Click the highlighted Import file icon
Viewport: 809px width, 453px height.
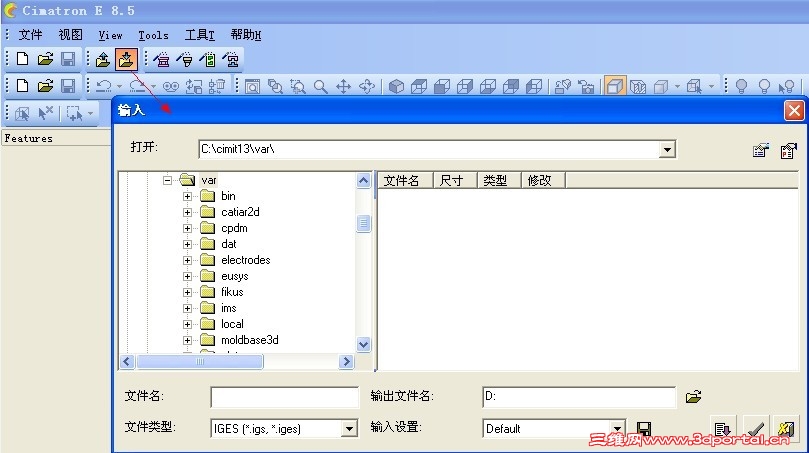(126, 59)
